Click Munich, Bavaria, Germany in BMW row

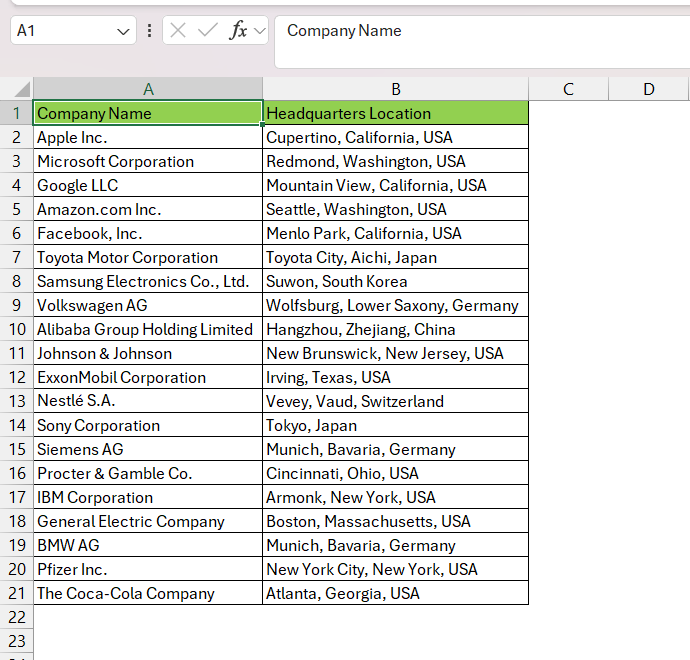(396, 545)
